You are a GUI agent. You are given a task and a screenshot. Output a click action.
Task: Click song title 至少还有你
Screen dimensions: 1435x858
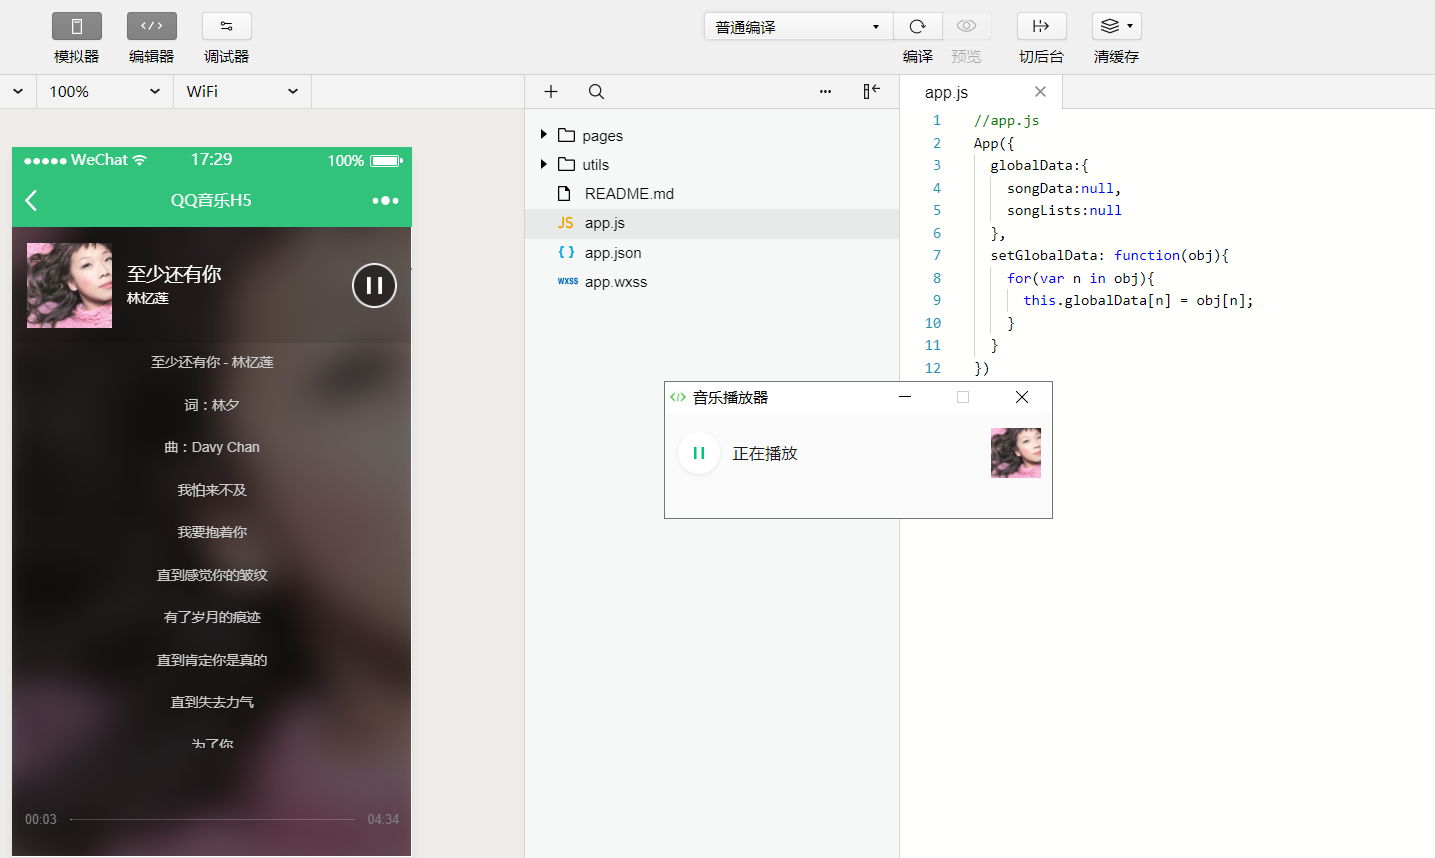(174, 274)
